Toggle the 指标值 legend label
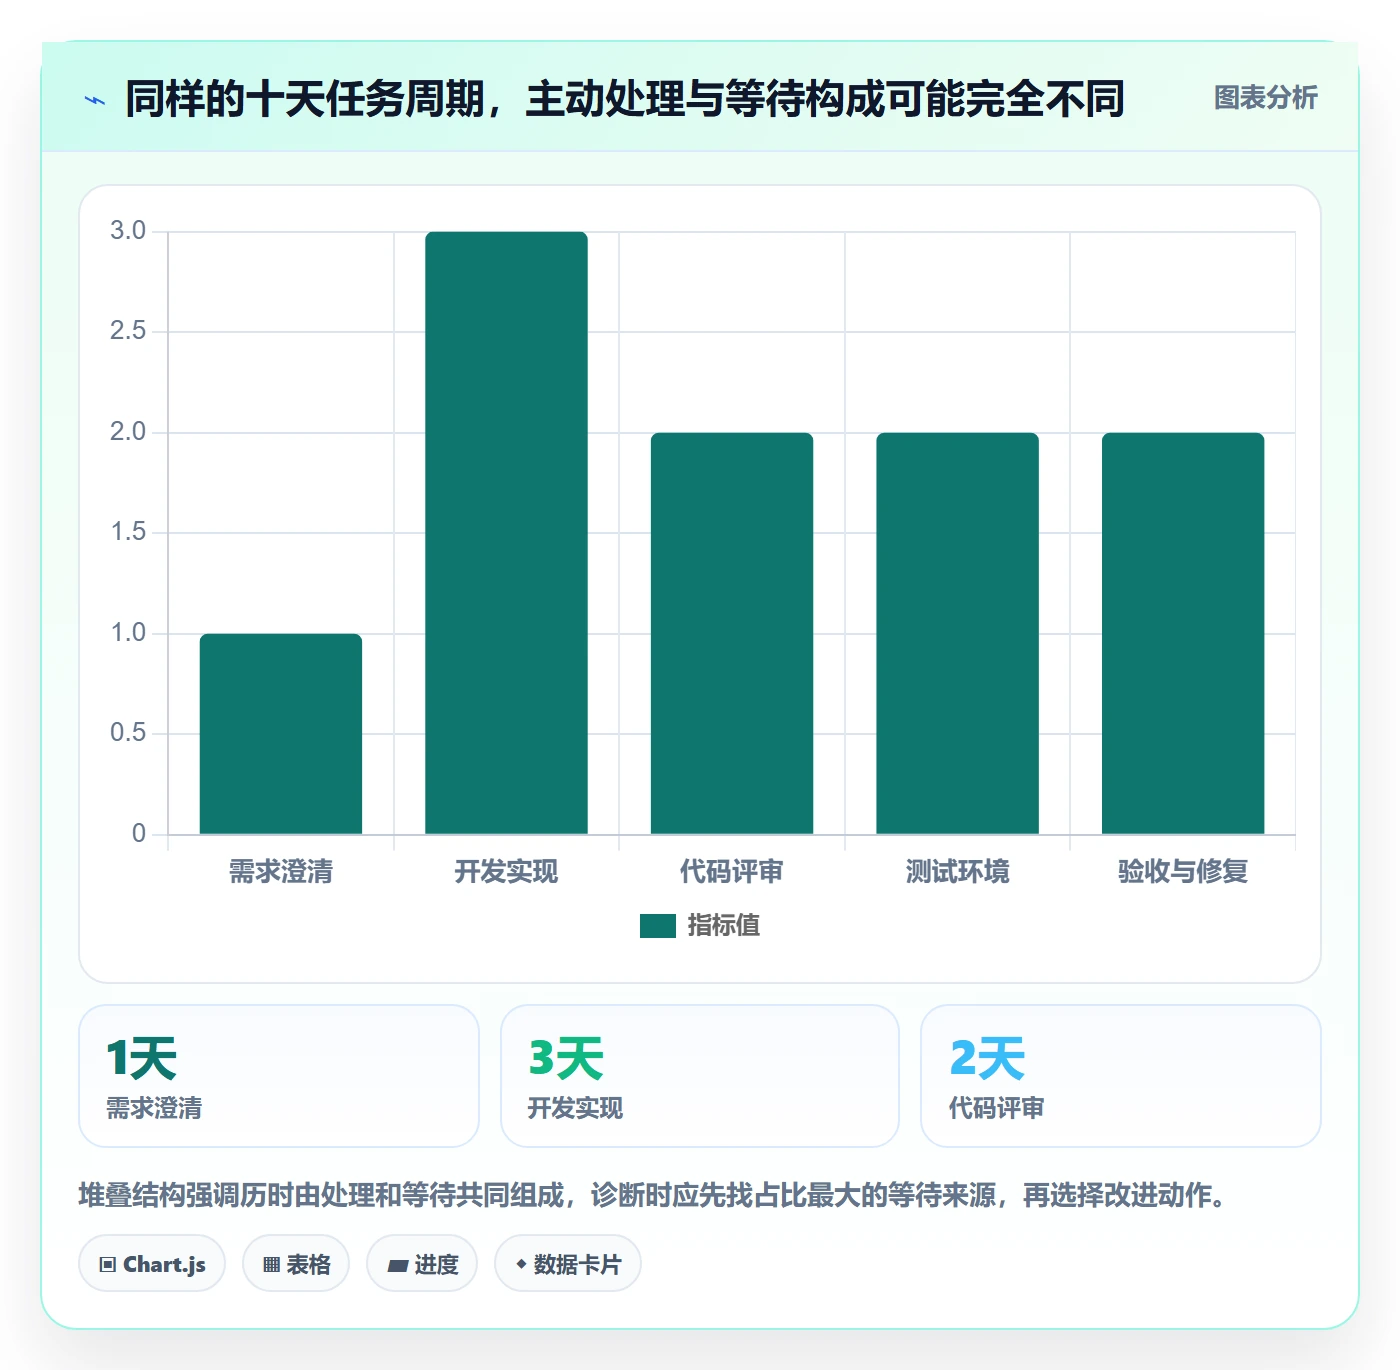1400x1370 pixels. 724,926
